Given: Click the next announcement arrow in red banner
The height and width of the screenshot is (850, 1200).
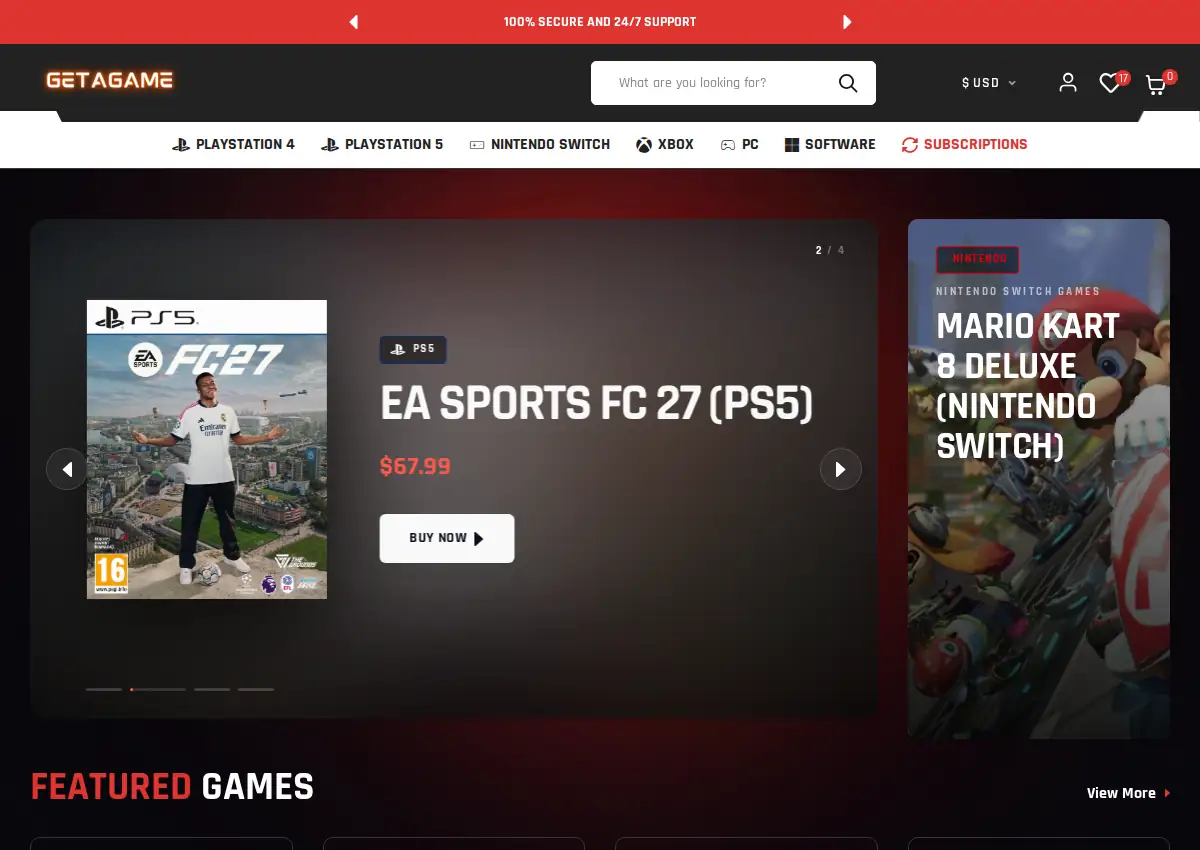Looking at the screenshot, I should pyautogui.click(x=847, y=22).
